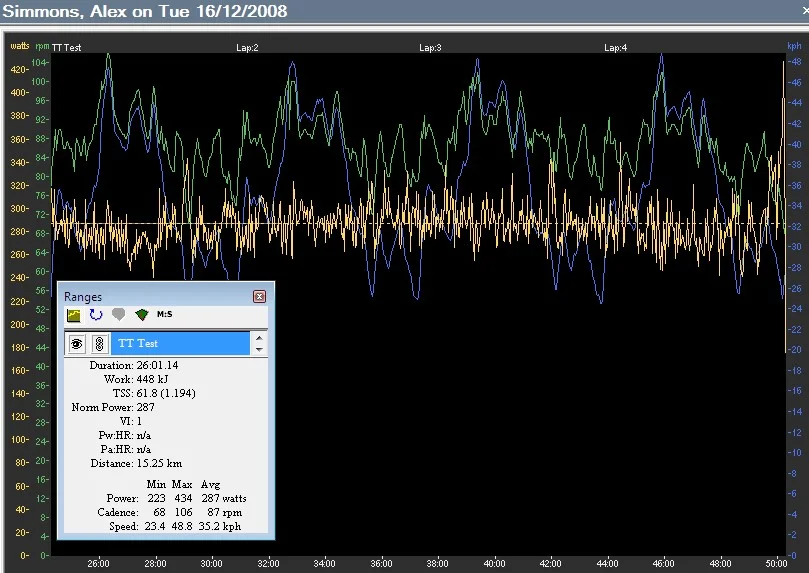Select the TT Test range entry
The width and height of the screenshot is (809, 573).
(180, 343)
